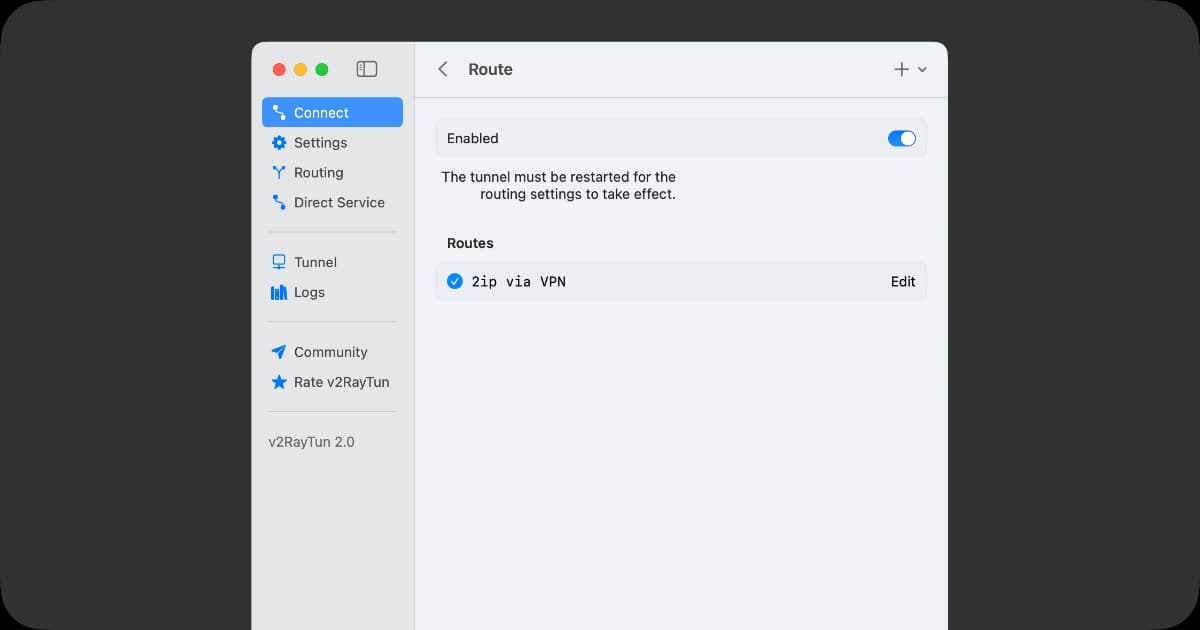Click the Routing fork icon
The width and height of the screenshot is (1200, 630).
[x=279, y=173]
